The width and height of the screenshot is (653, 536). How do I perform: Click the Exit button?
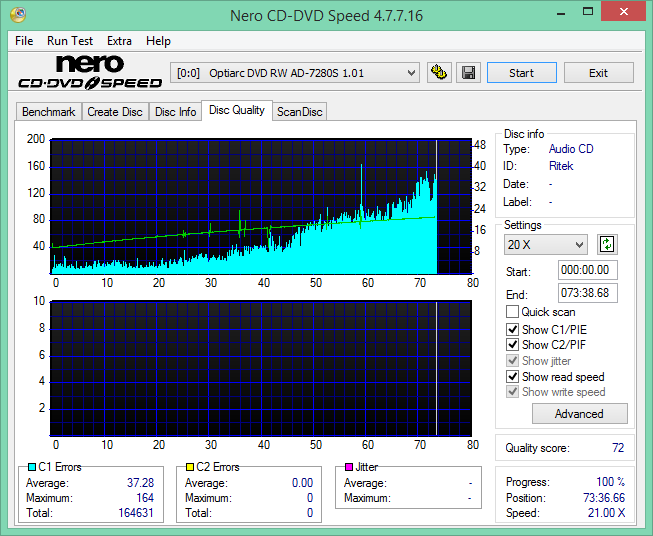(x=598, y=73)
